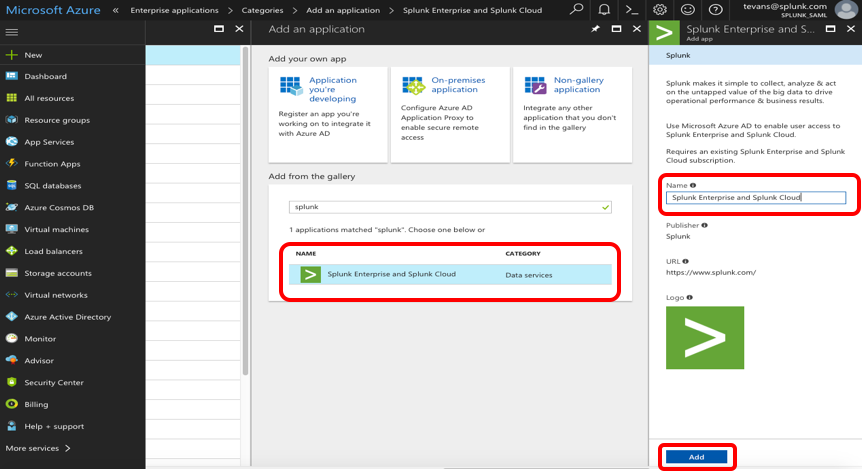Viewport: 862px width, 471px height.
Task: Click the Monitor icon
Action: tap(12, 339)
